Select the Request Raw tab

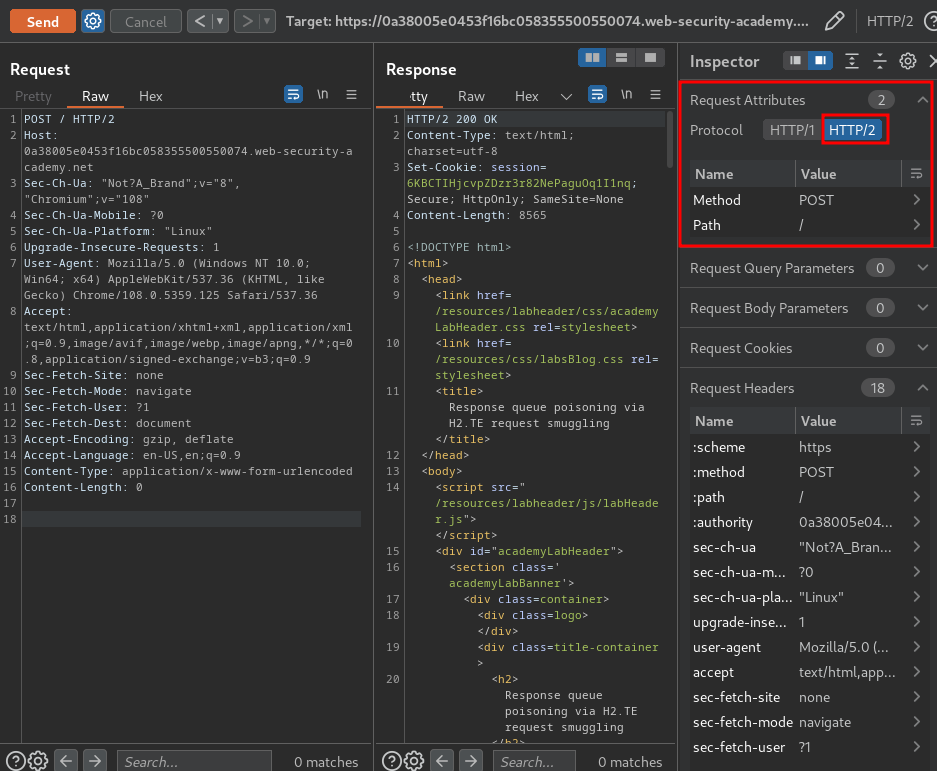point(95,96)
